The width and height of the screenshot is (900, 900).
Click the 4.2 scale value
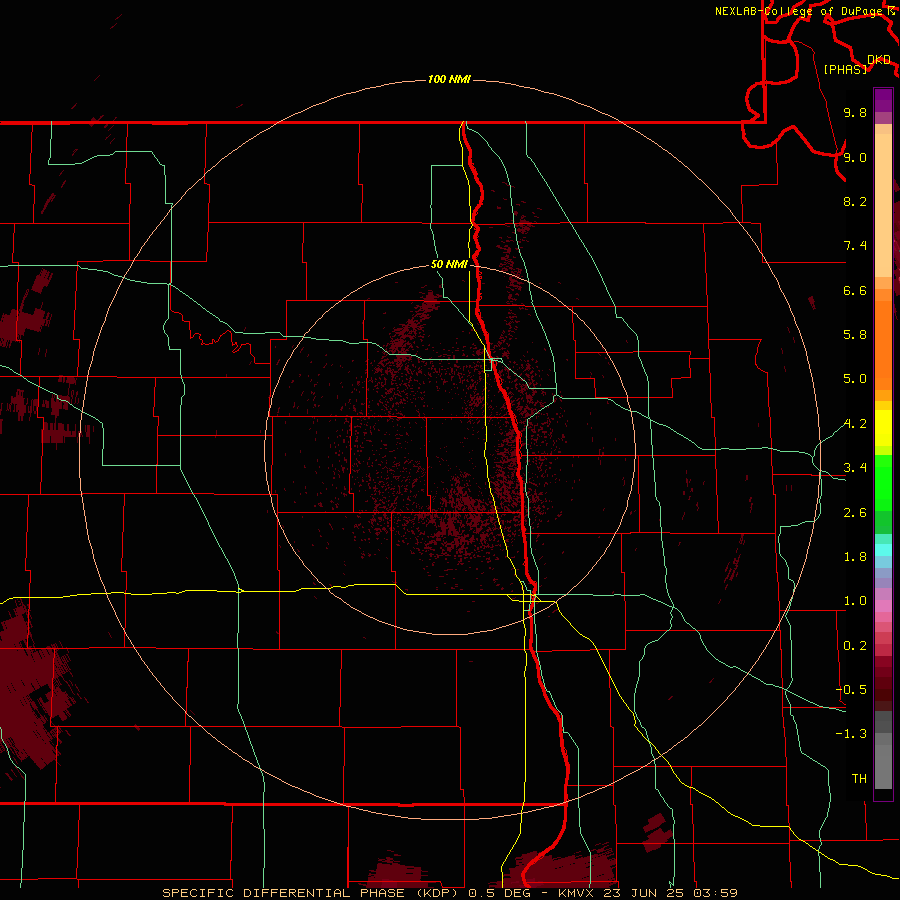click(x=855, y=424)
